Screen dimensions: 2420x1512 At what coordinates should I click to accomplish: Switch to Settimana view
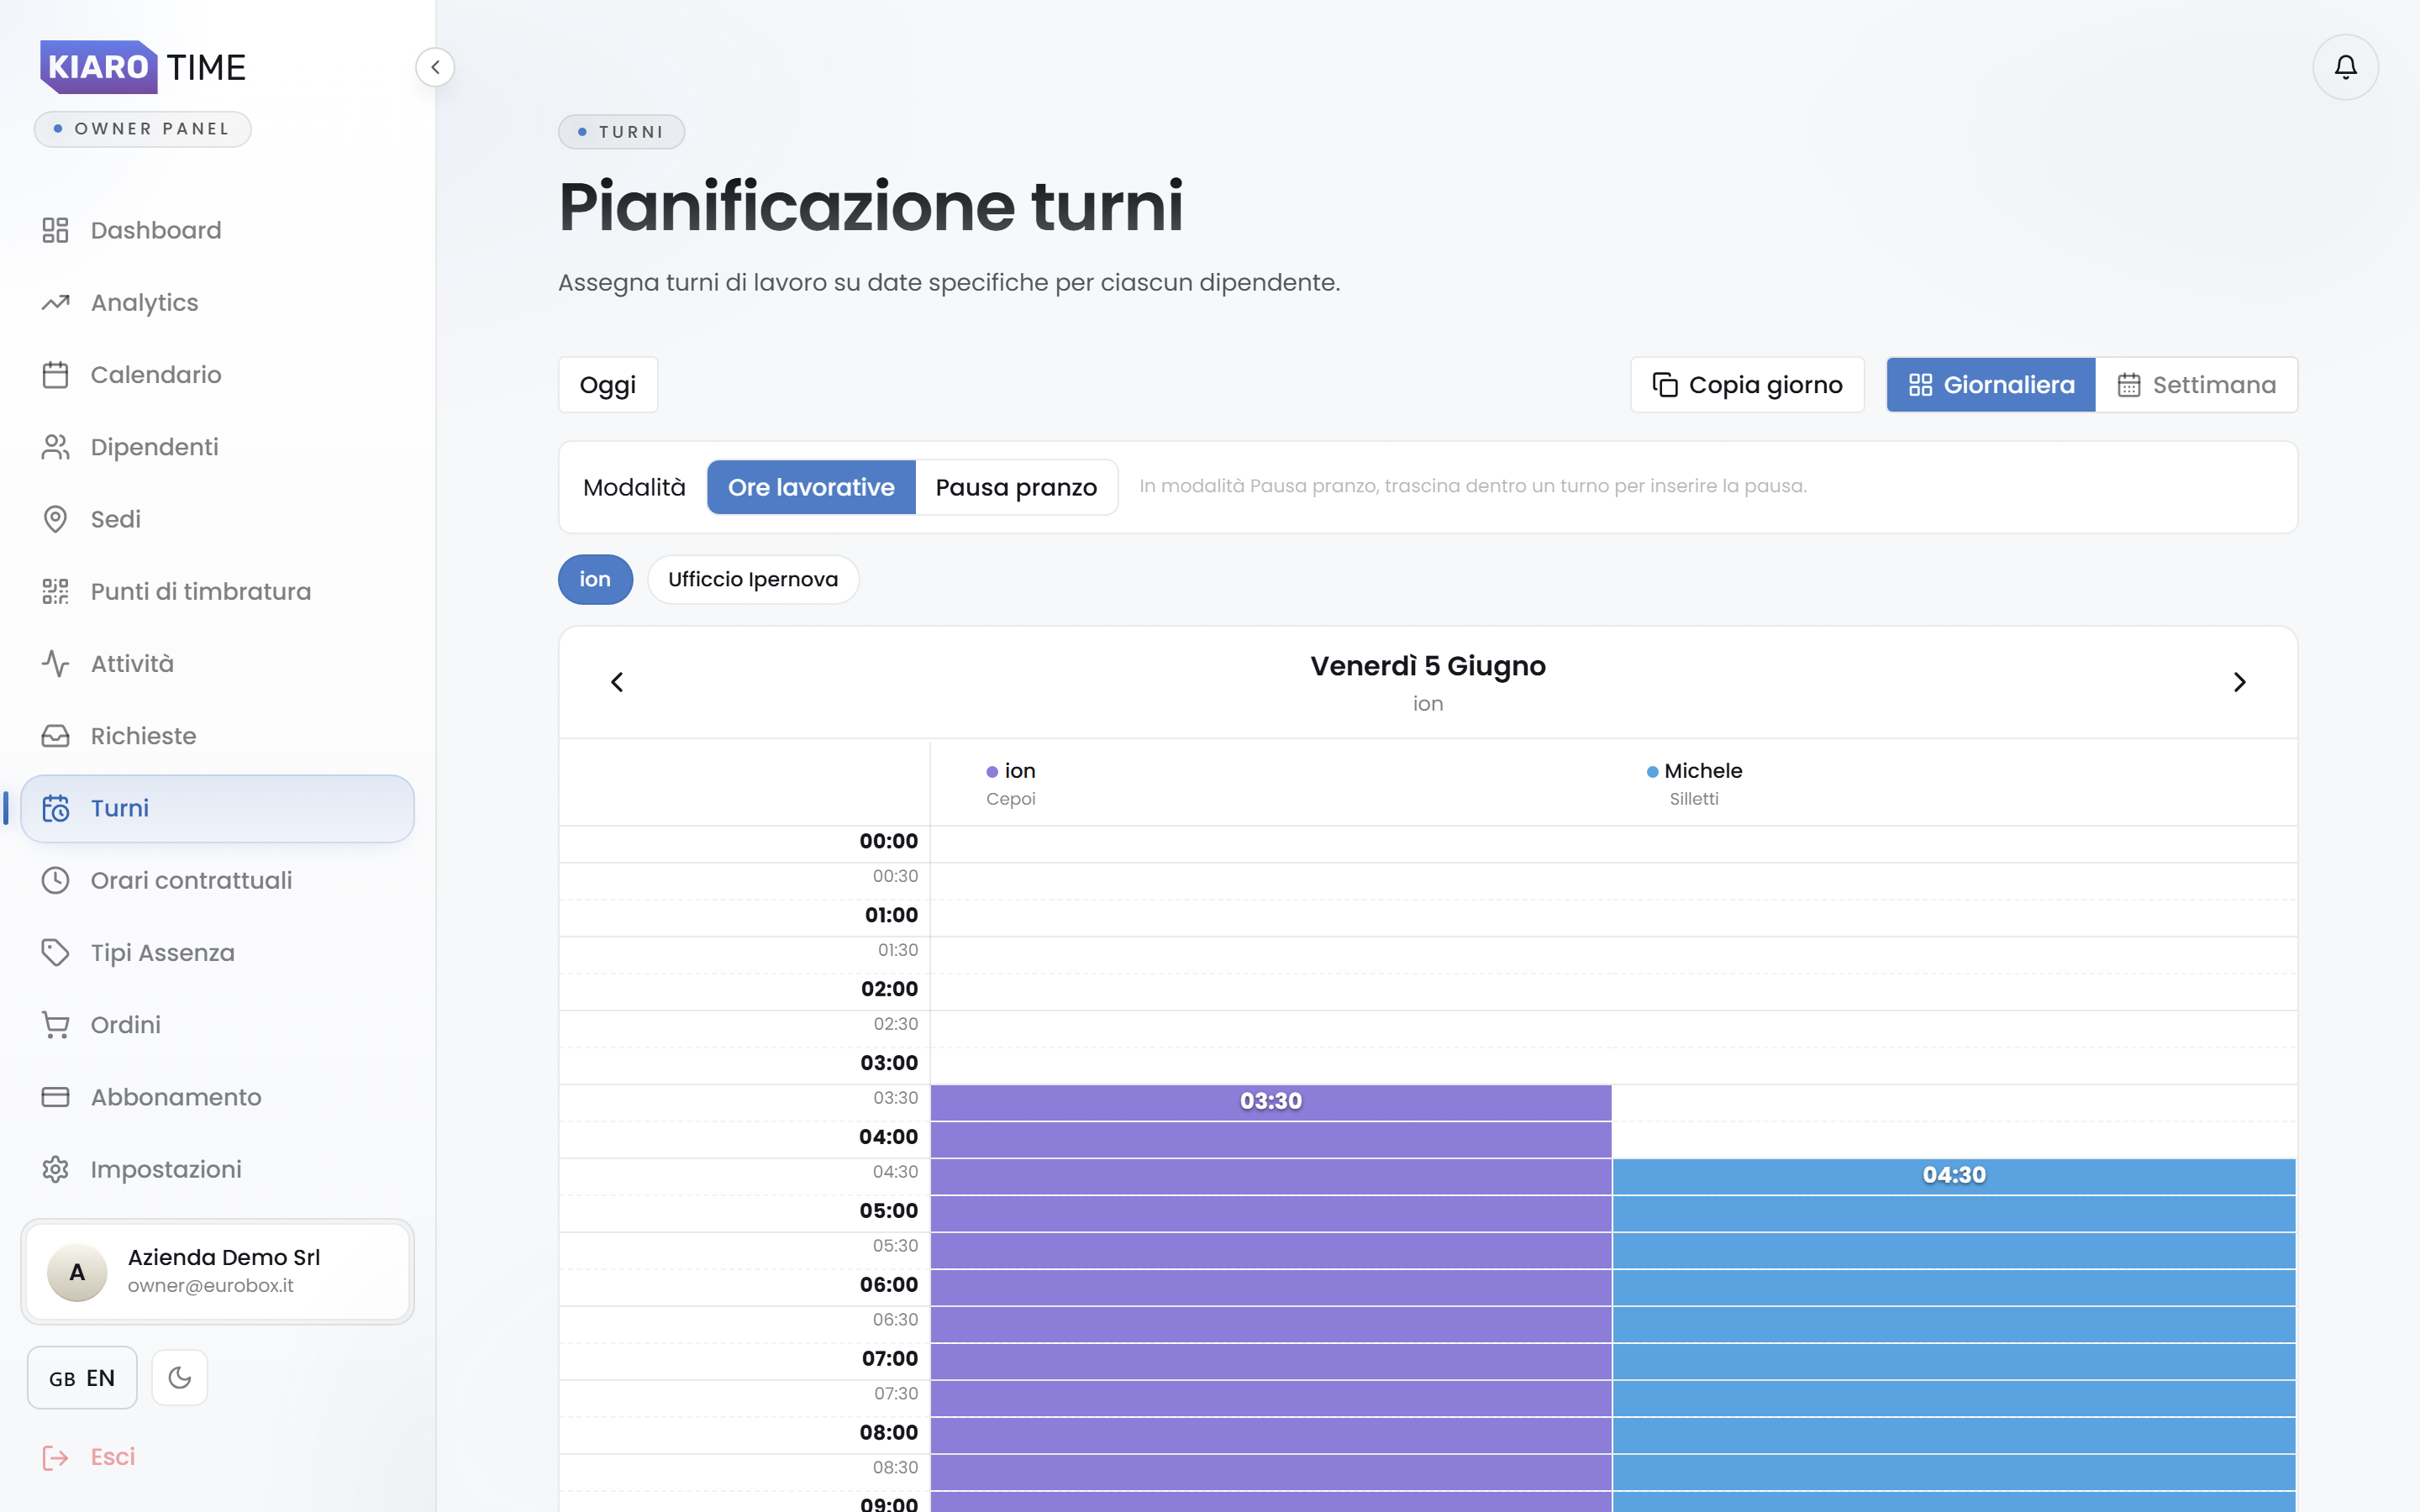2196,385
